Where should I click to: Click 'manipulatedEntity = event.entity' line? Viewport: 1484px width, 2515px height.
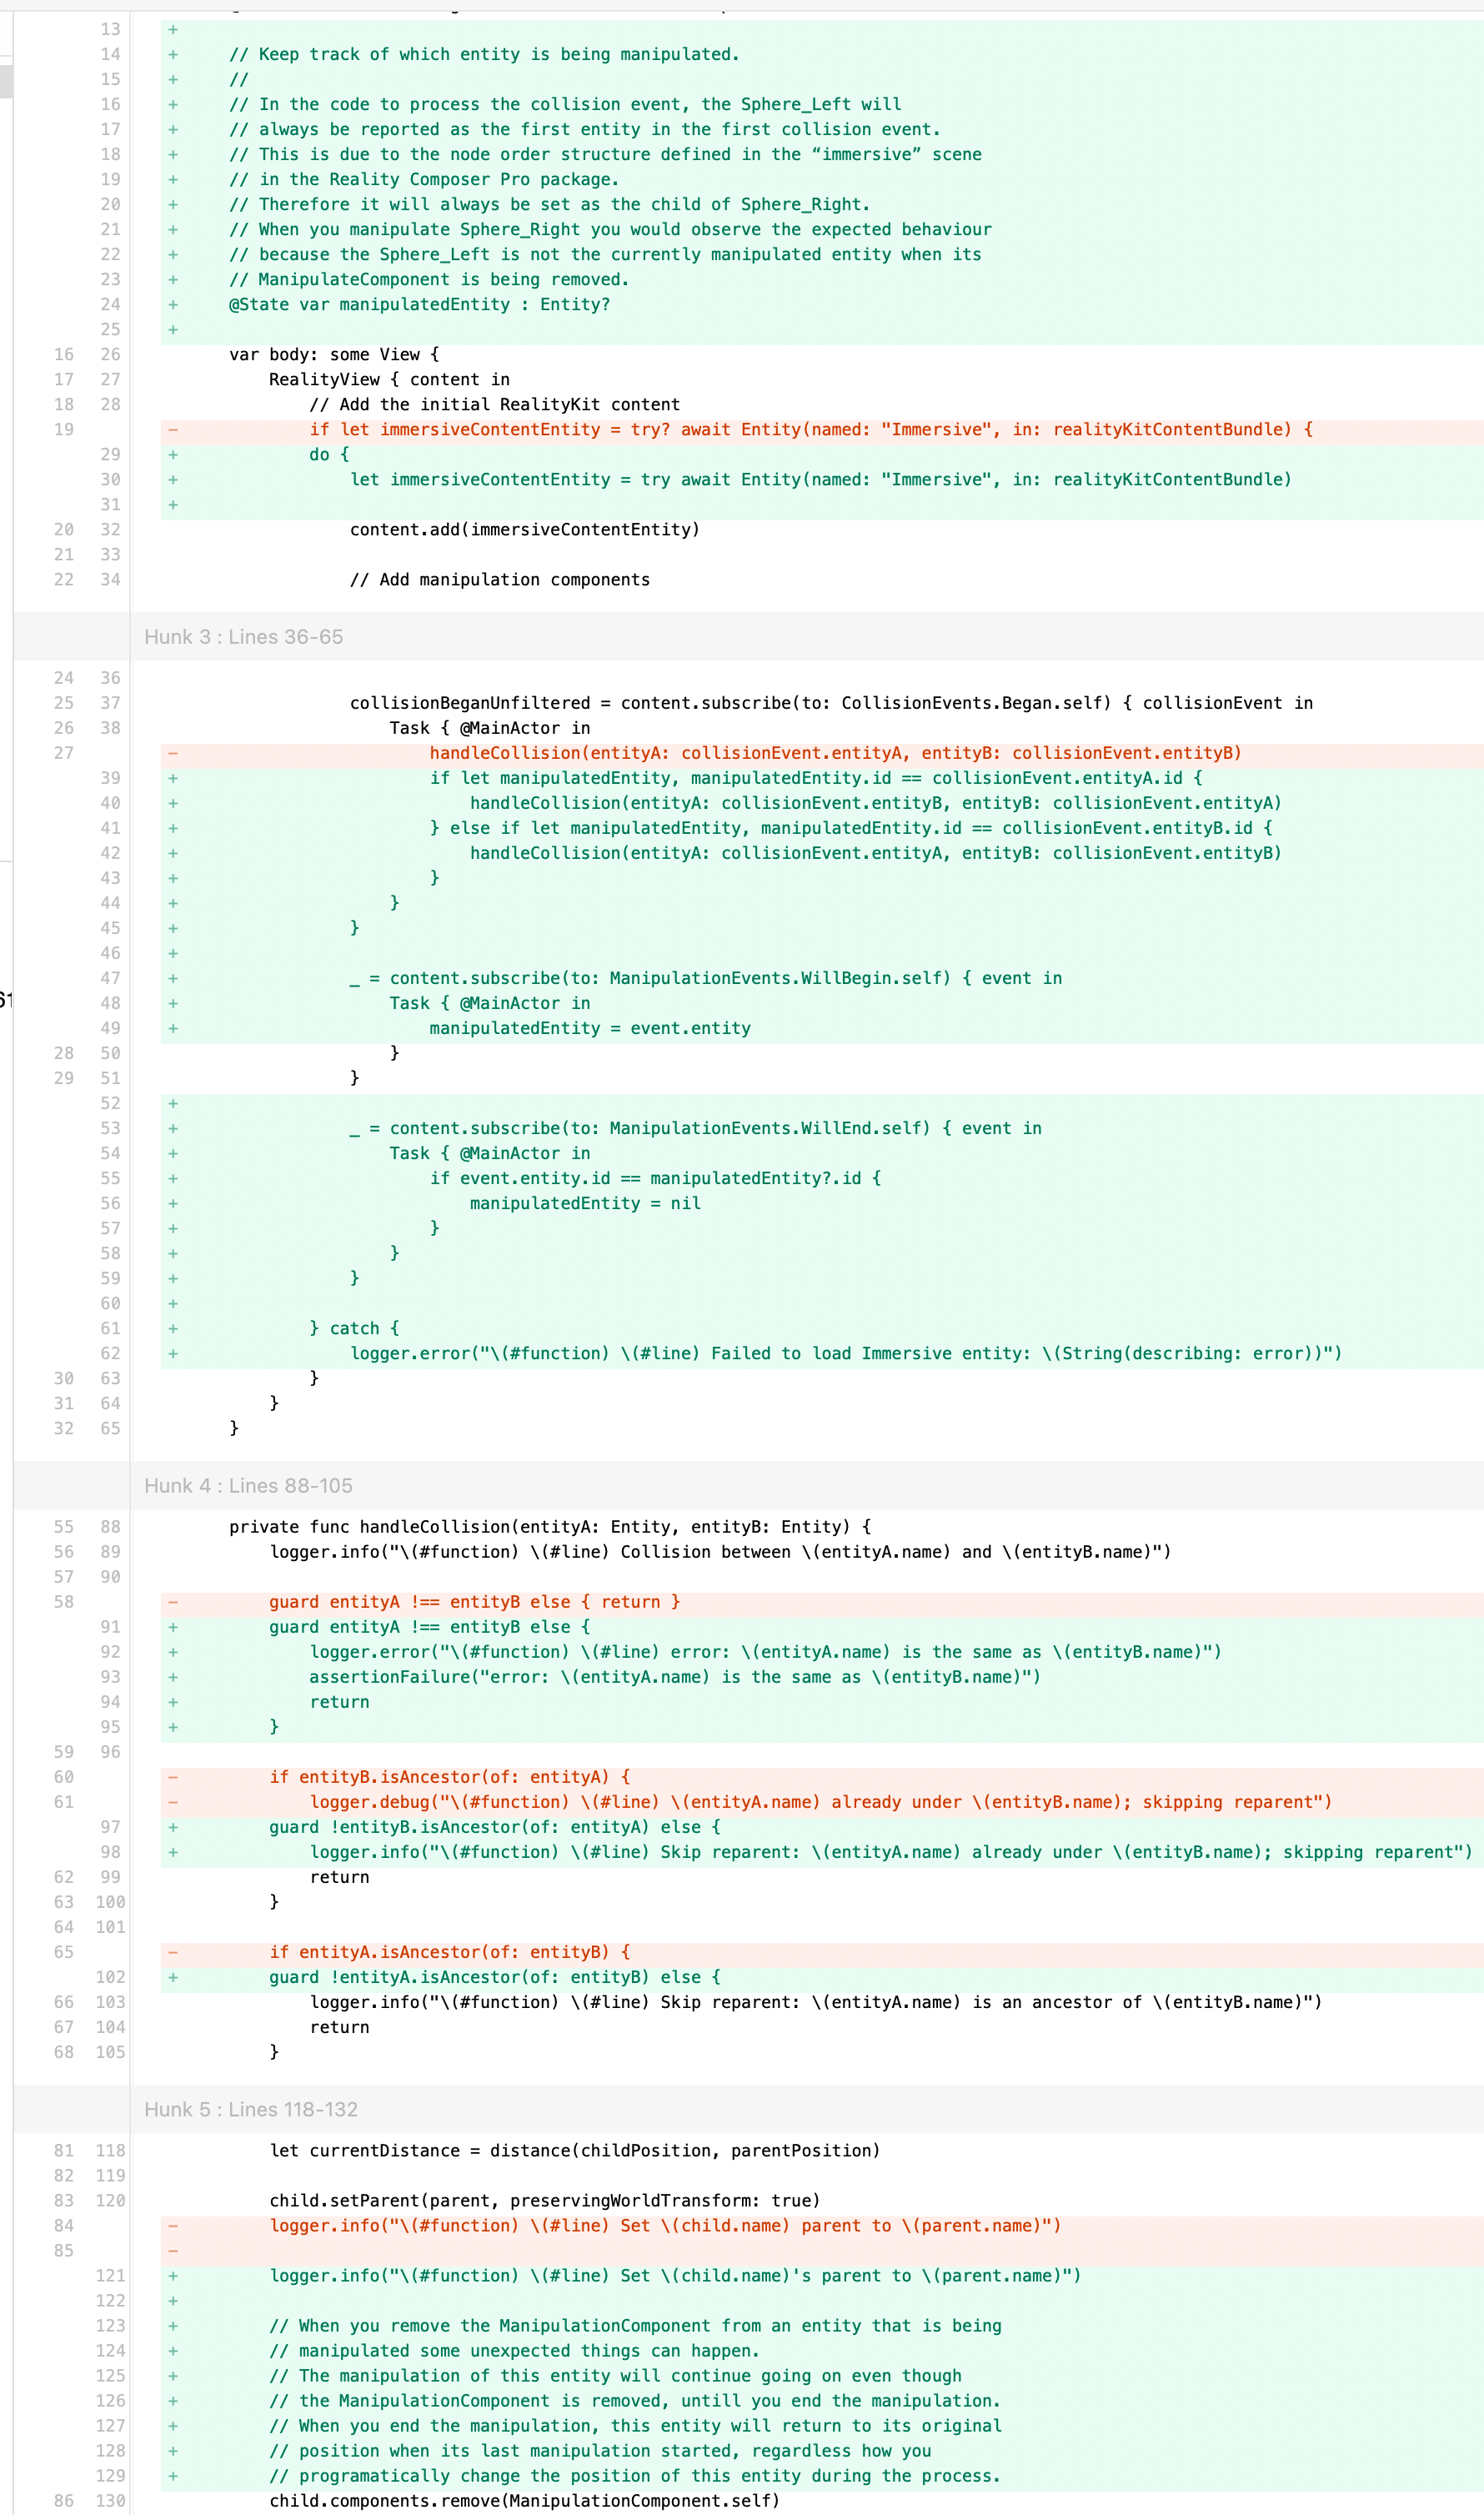pos(590,1028)
